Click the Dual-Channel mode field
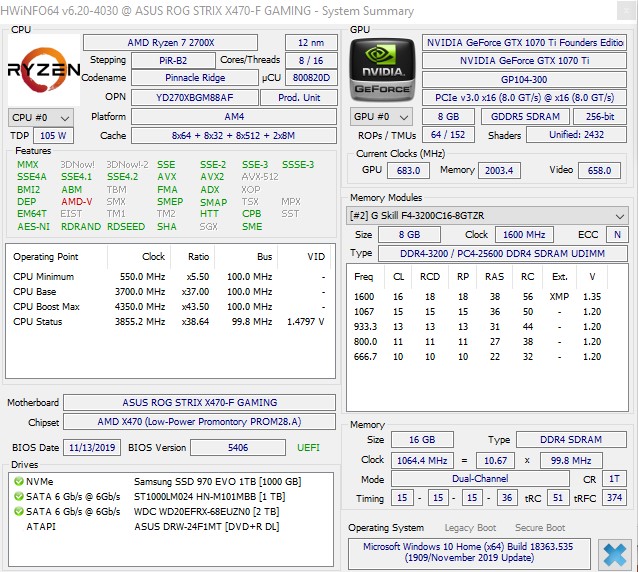 point(480,479)
